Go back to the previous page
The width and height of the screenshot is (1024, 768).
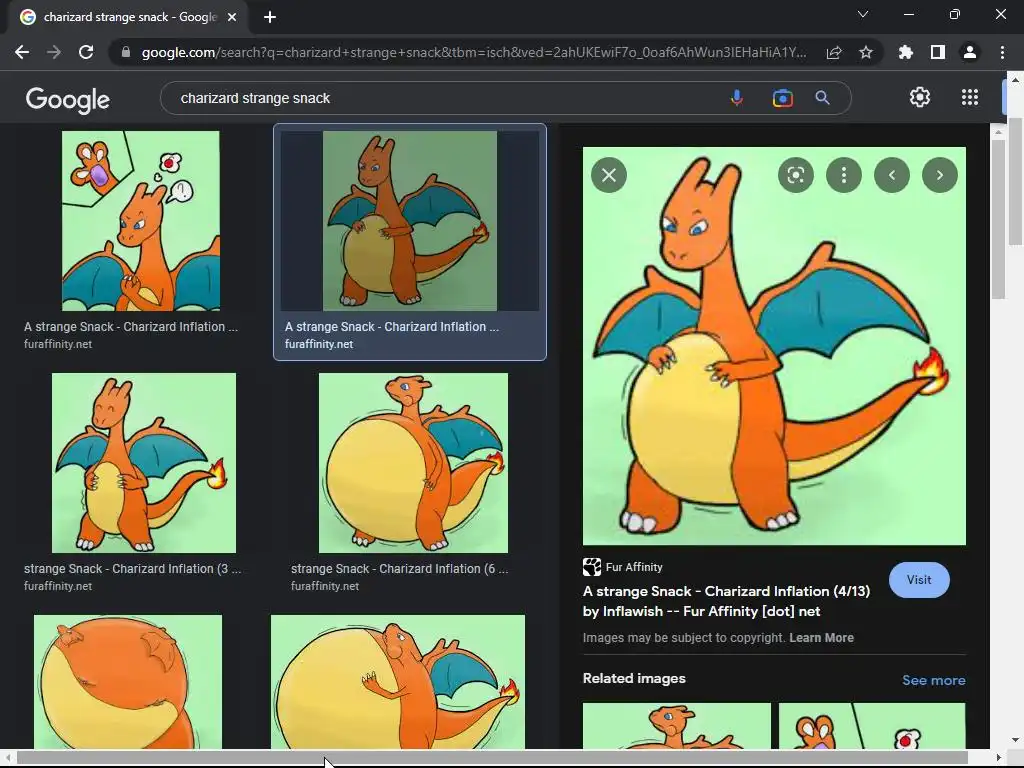(x=22, y=52)
